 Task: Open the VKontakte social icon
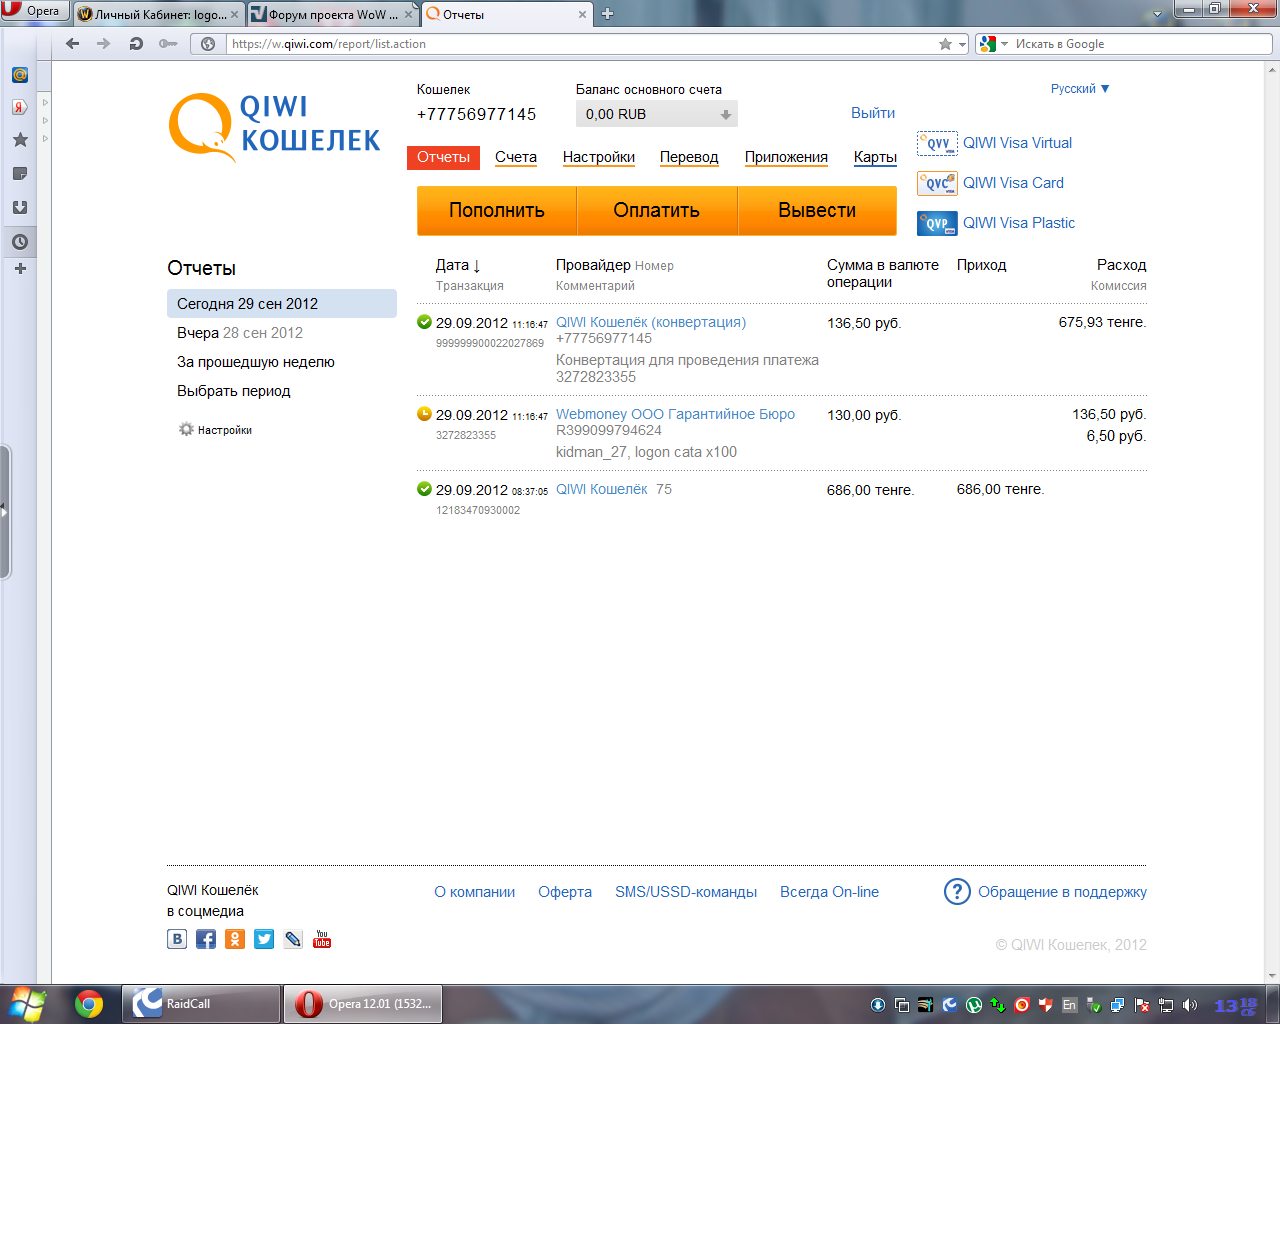pyautogui.click(x=177, y=939)
